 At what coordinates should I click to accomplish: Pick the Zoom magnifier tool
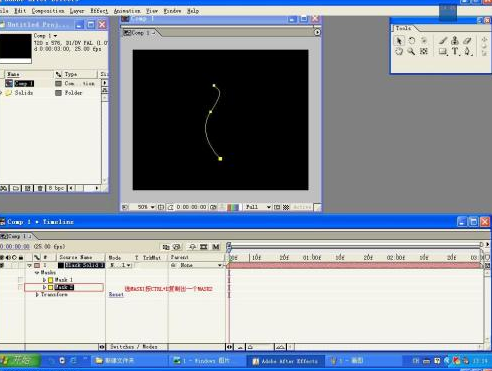click(411, 51)
